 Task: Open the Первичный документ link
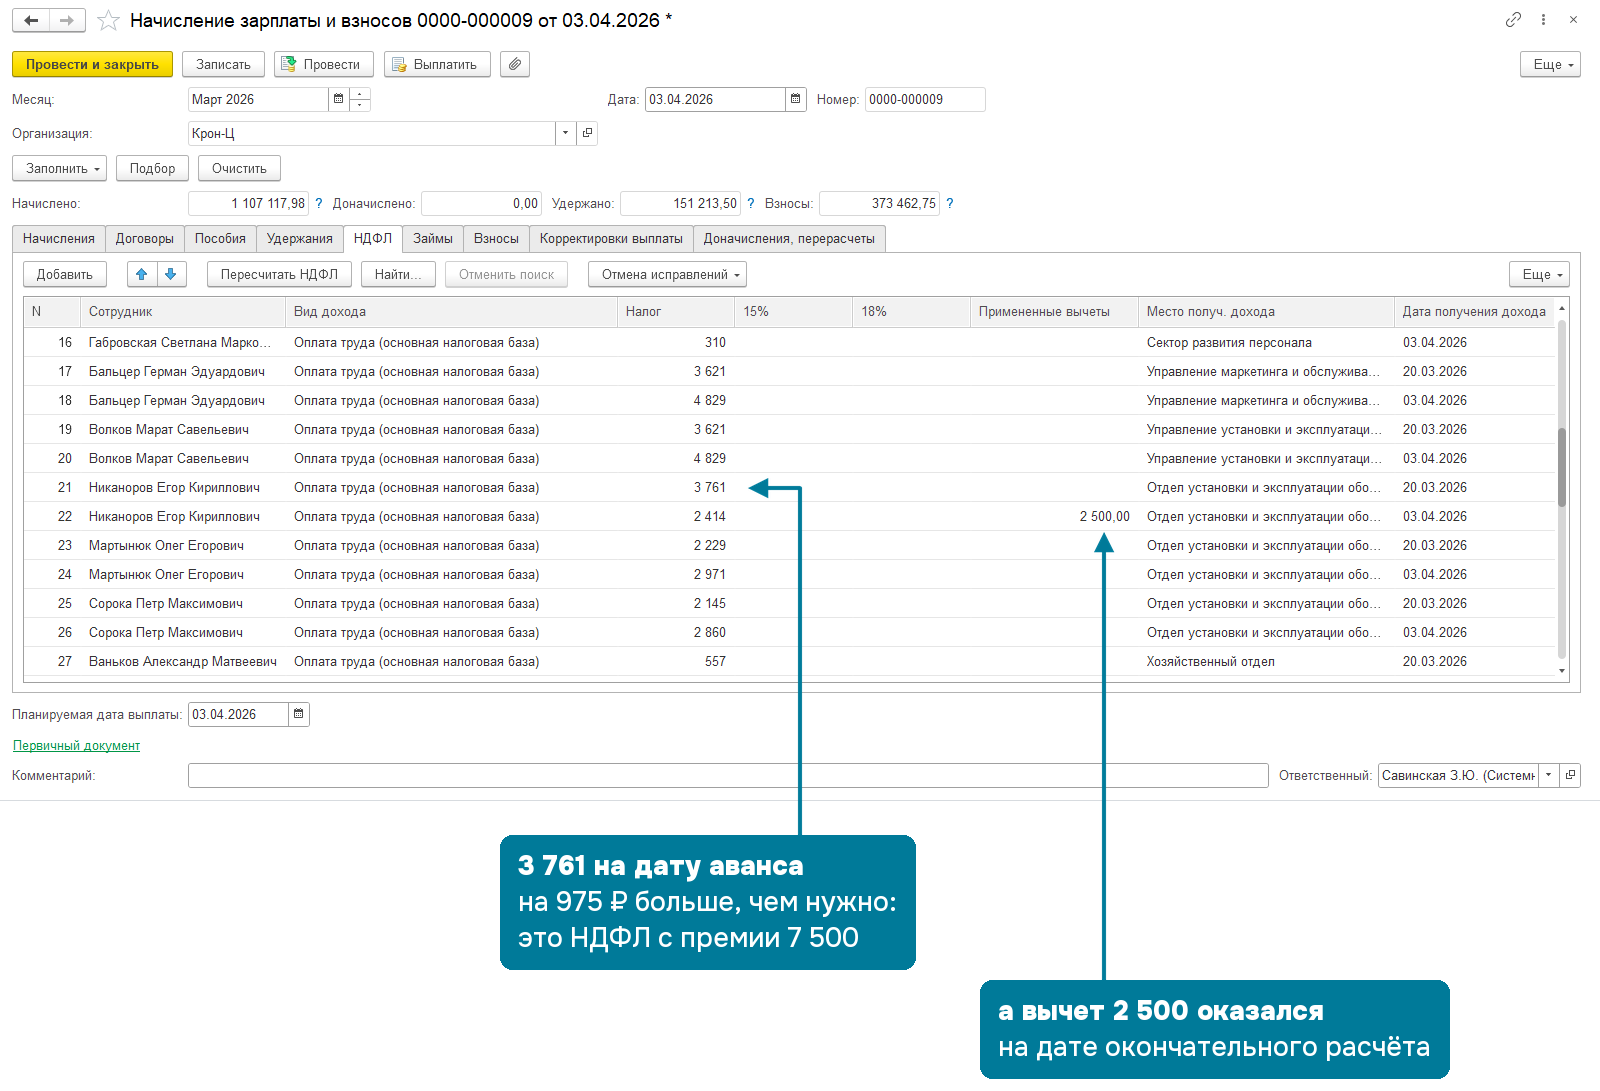pyautogui.click(x=76, y=745)
